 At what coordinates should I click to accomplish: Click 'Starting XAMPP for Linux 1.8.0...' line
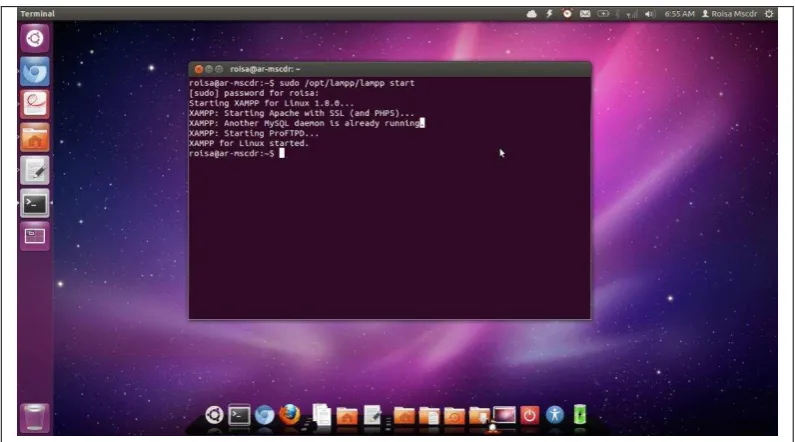(271, 103)
